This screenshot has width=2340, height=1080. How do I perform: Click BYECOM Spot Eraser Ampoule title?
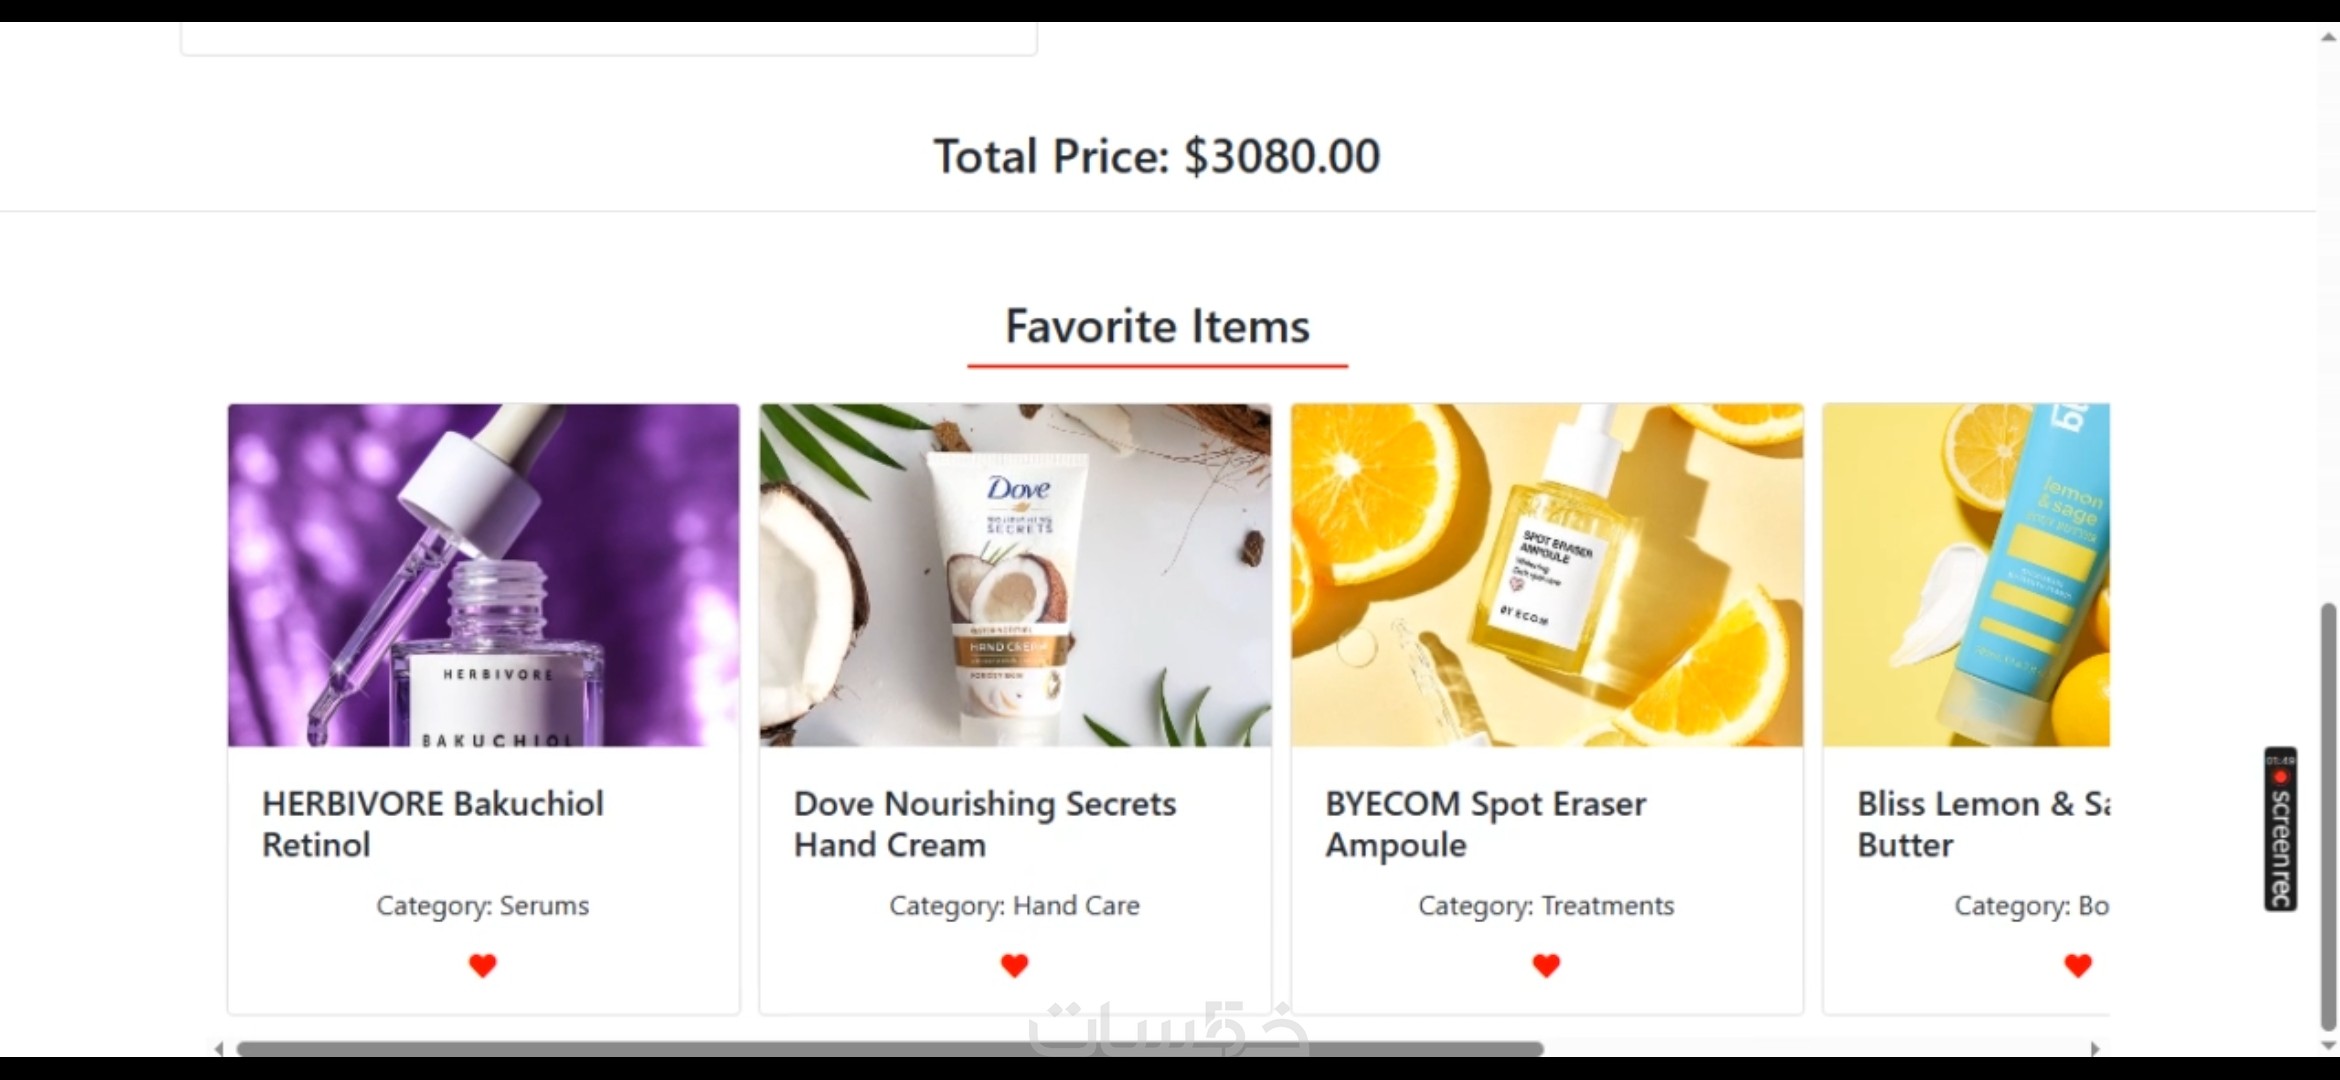coord(1486,824)
